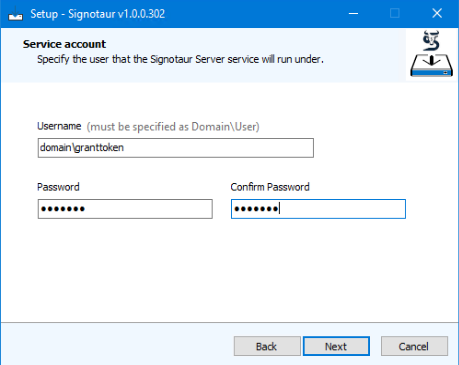Click the 'Service account' heading text
The image size is (459, 365).
(64, 44)
